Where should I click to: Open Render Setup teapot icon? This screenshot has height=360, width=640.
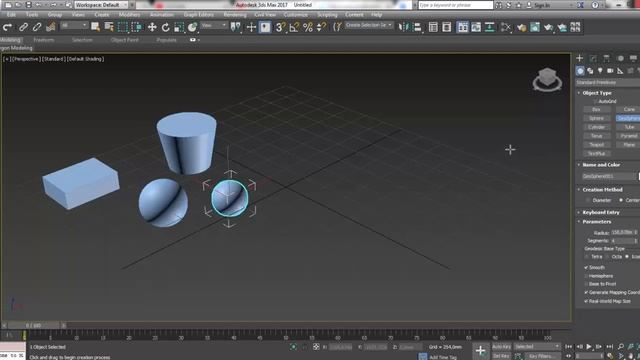521,27
